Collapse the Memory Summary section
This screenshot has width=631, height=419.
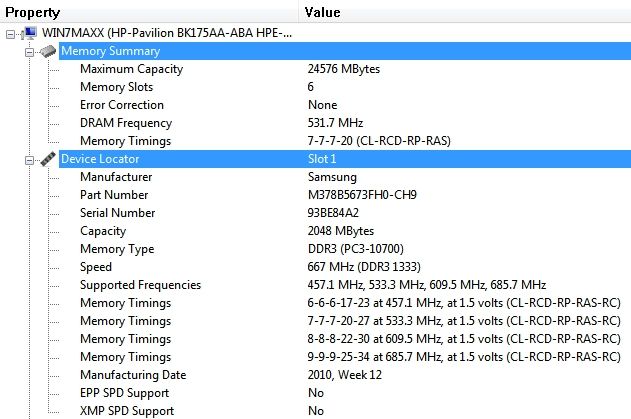[x=29, y=52]
